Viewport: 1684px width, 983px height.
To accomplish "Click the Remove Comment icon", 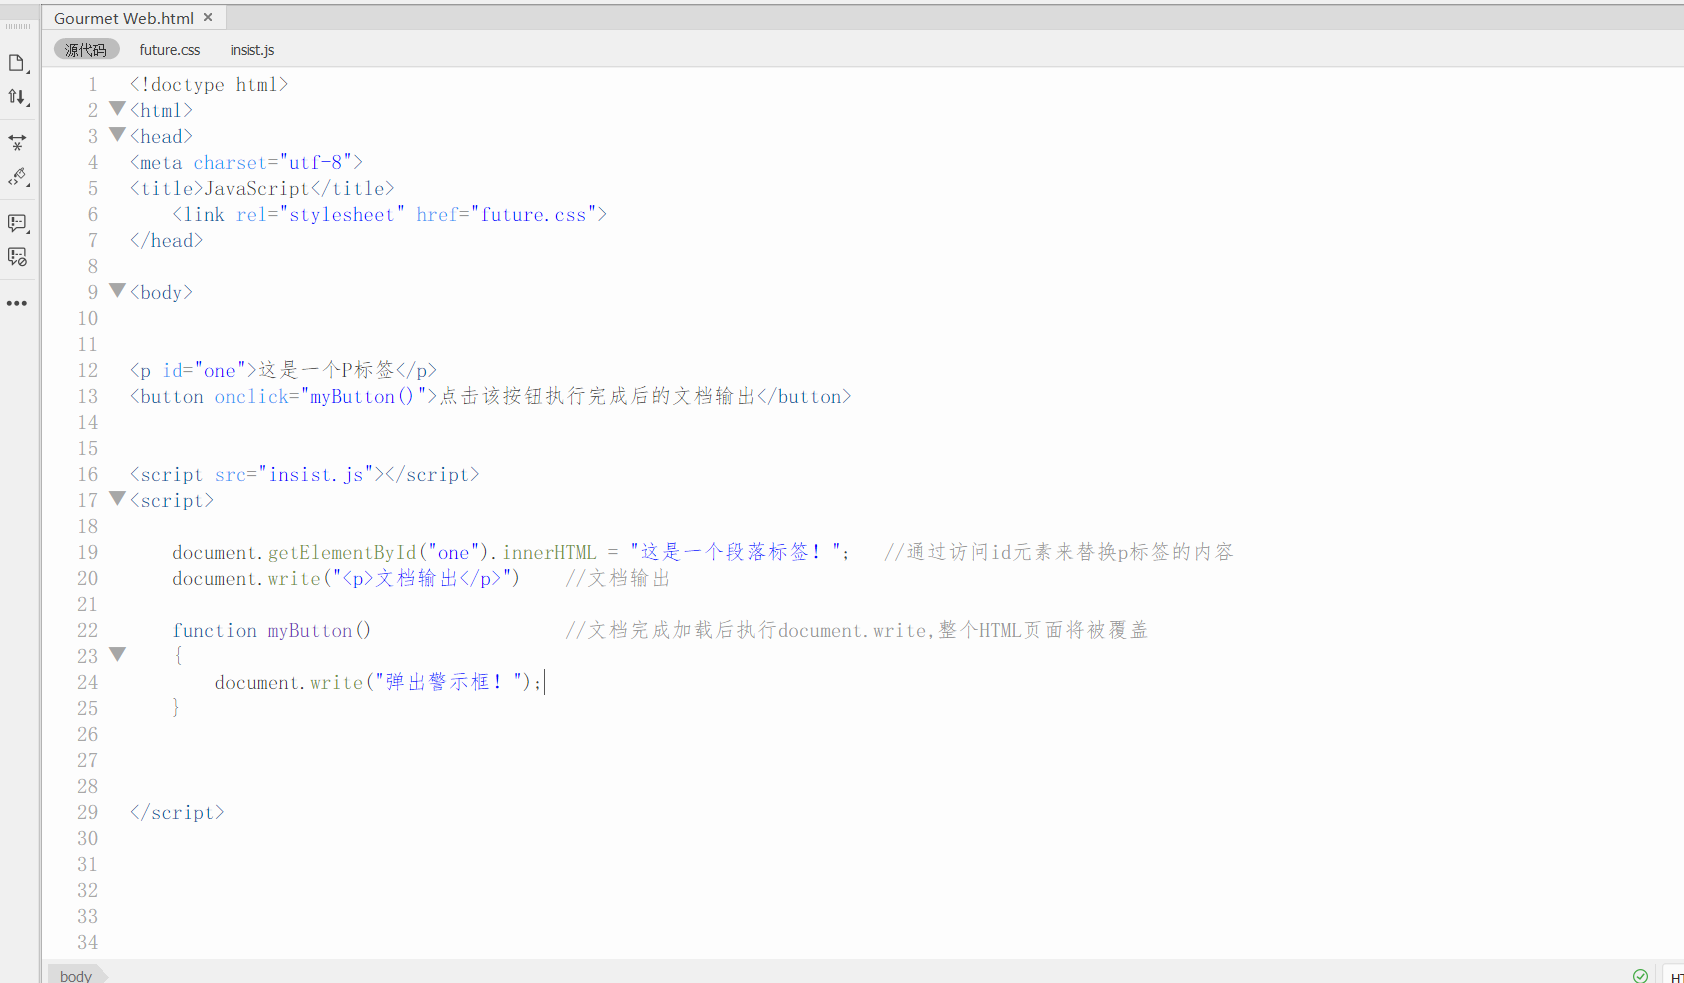I will click(x=17, y=257).
